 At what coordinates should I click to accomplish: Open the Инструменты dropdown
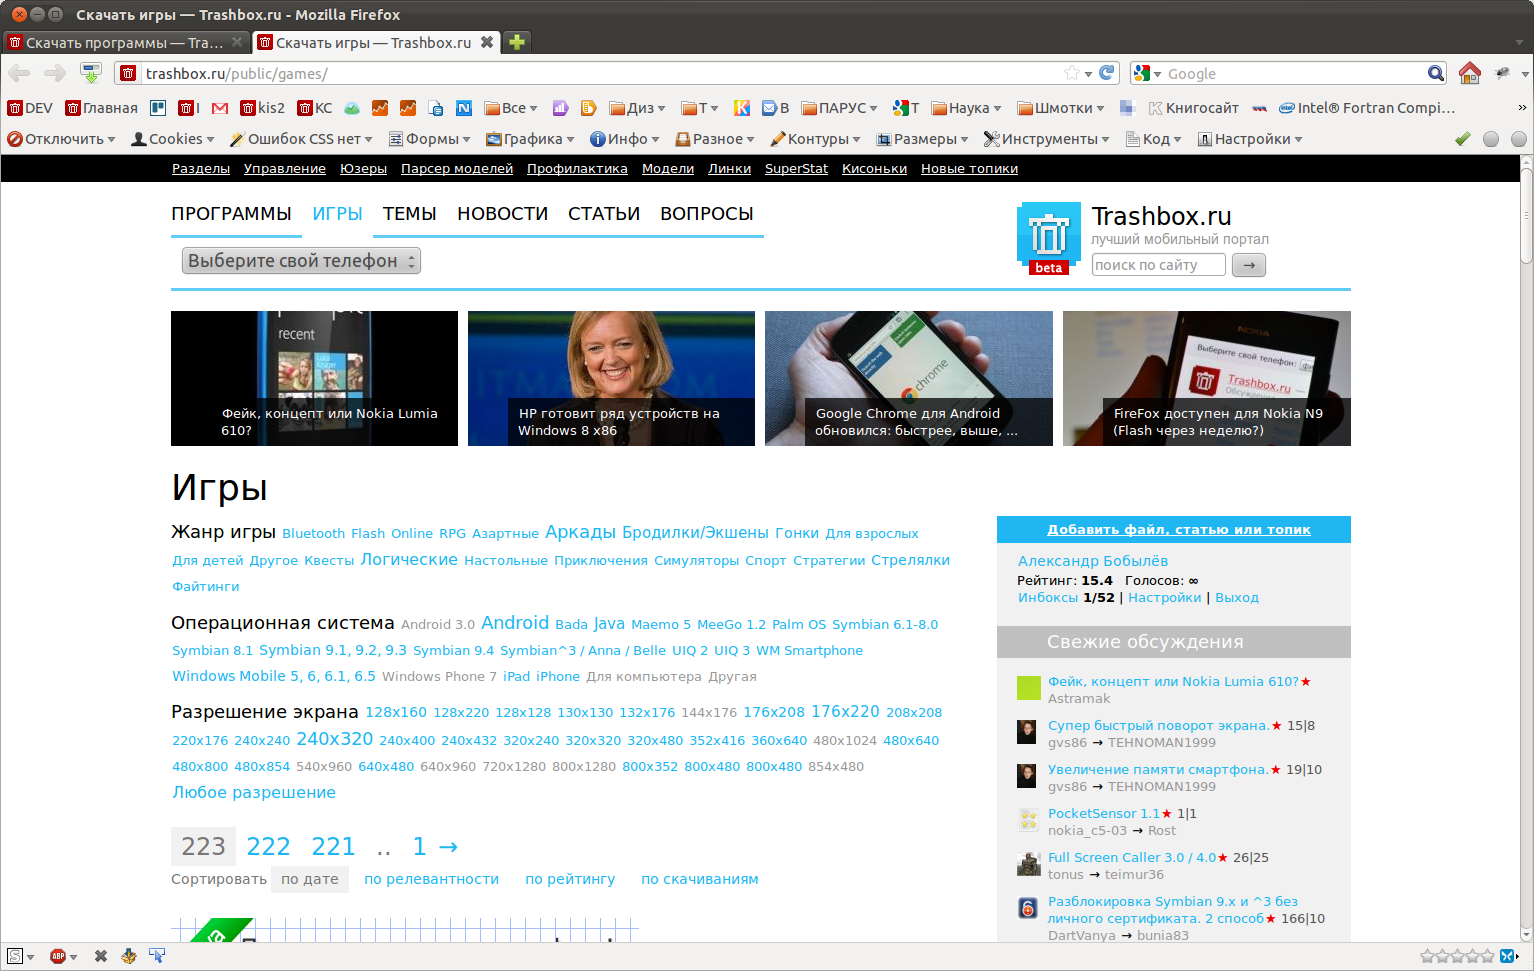click(1046, 139)
